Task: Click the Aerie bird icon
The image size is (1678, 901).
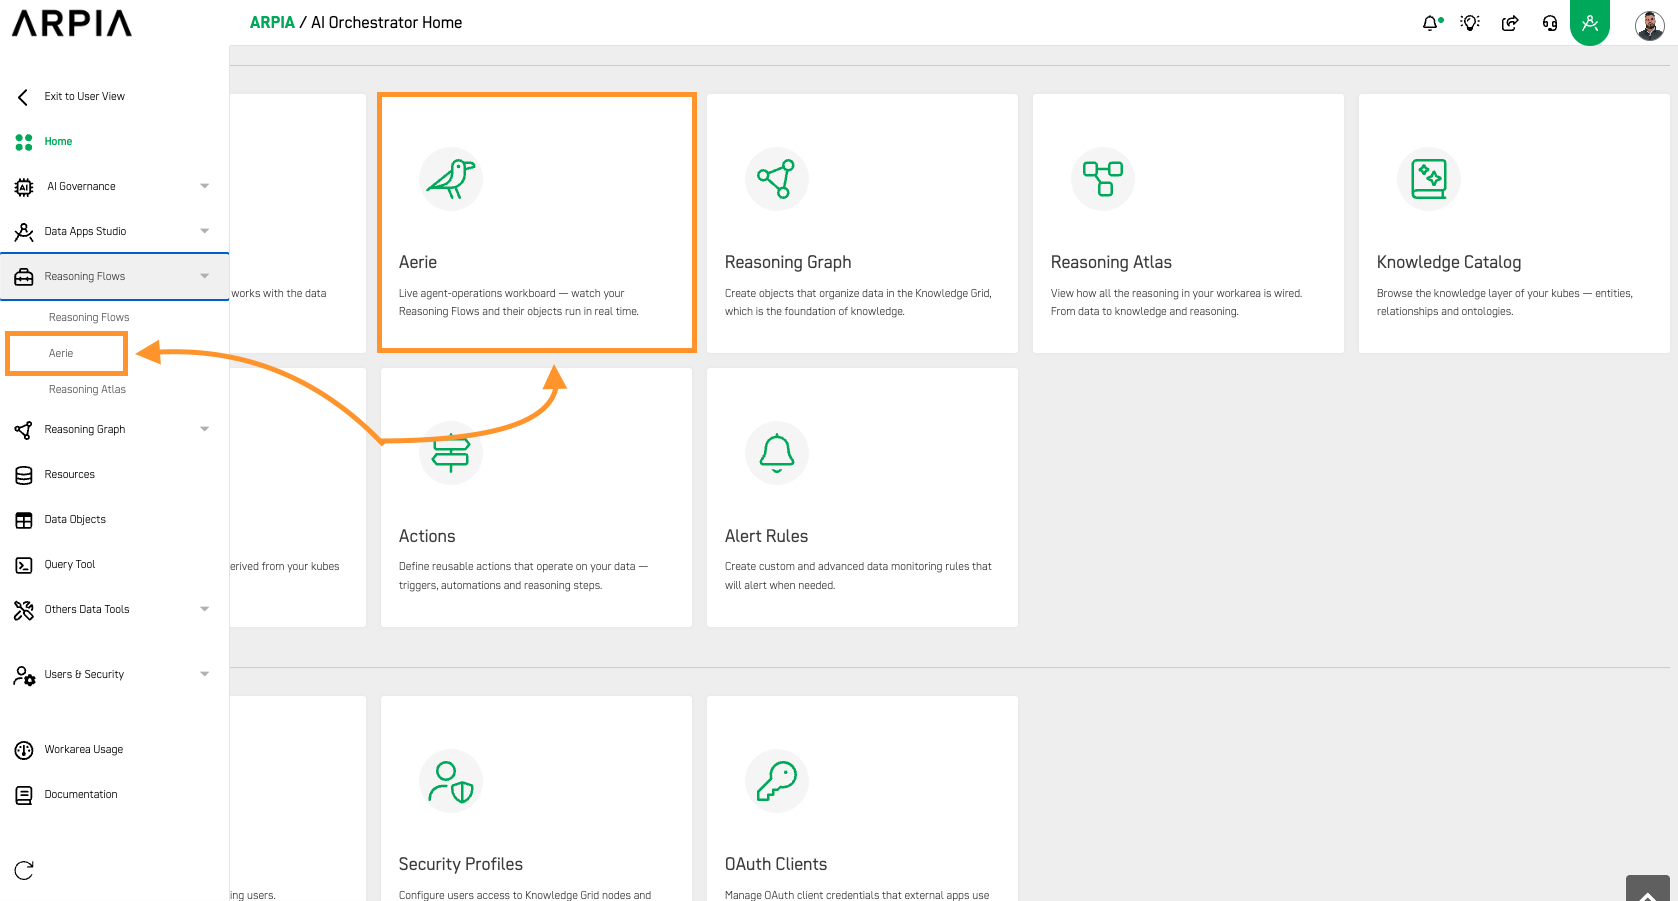Action: (x=451, y=179)
